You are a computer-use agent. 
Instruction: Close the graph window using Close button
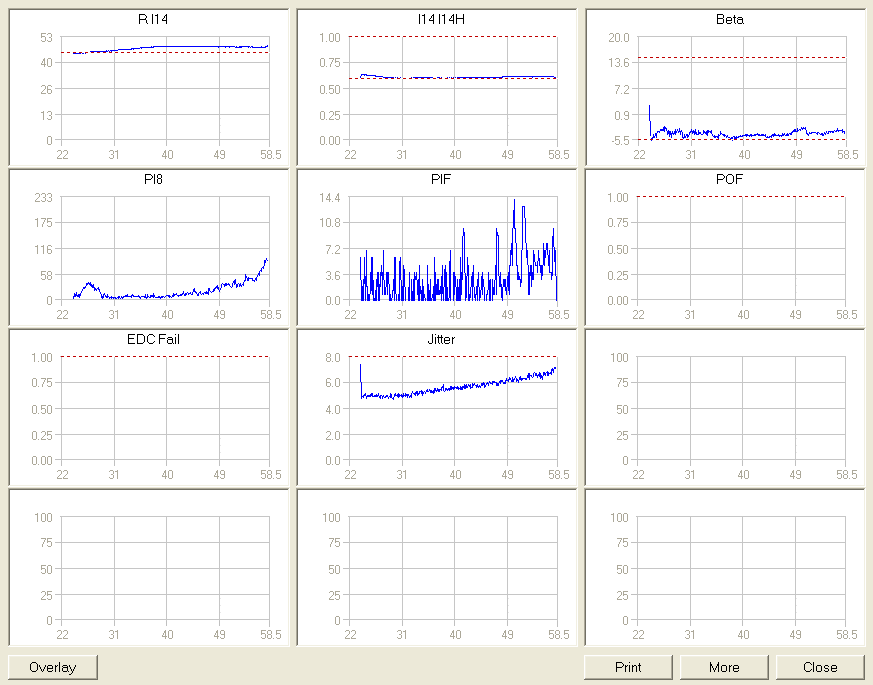tap(820, 667)
